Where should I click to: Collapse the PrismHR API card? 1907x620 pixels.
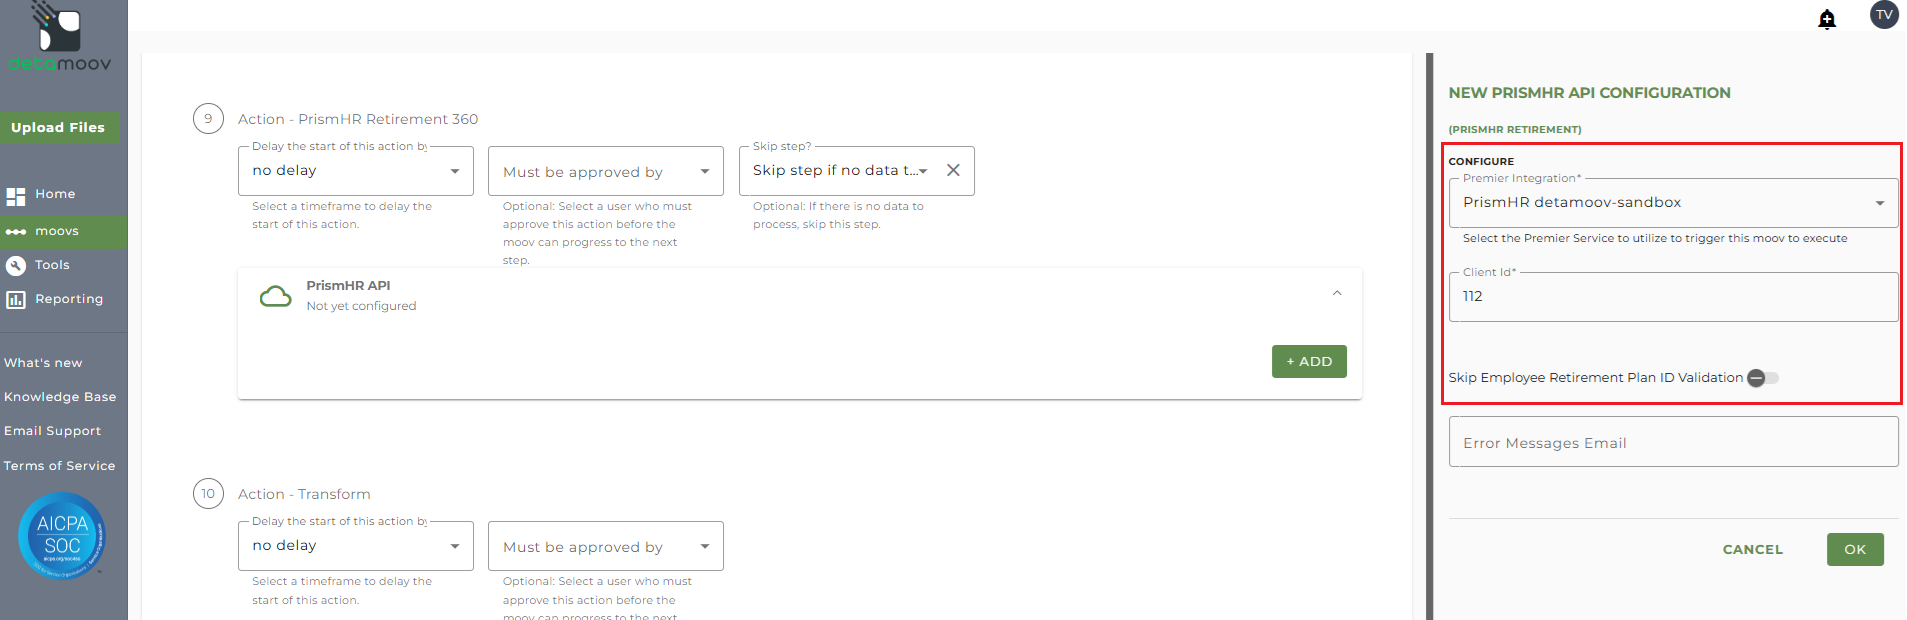pos(1337,294)
